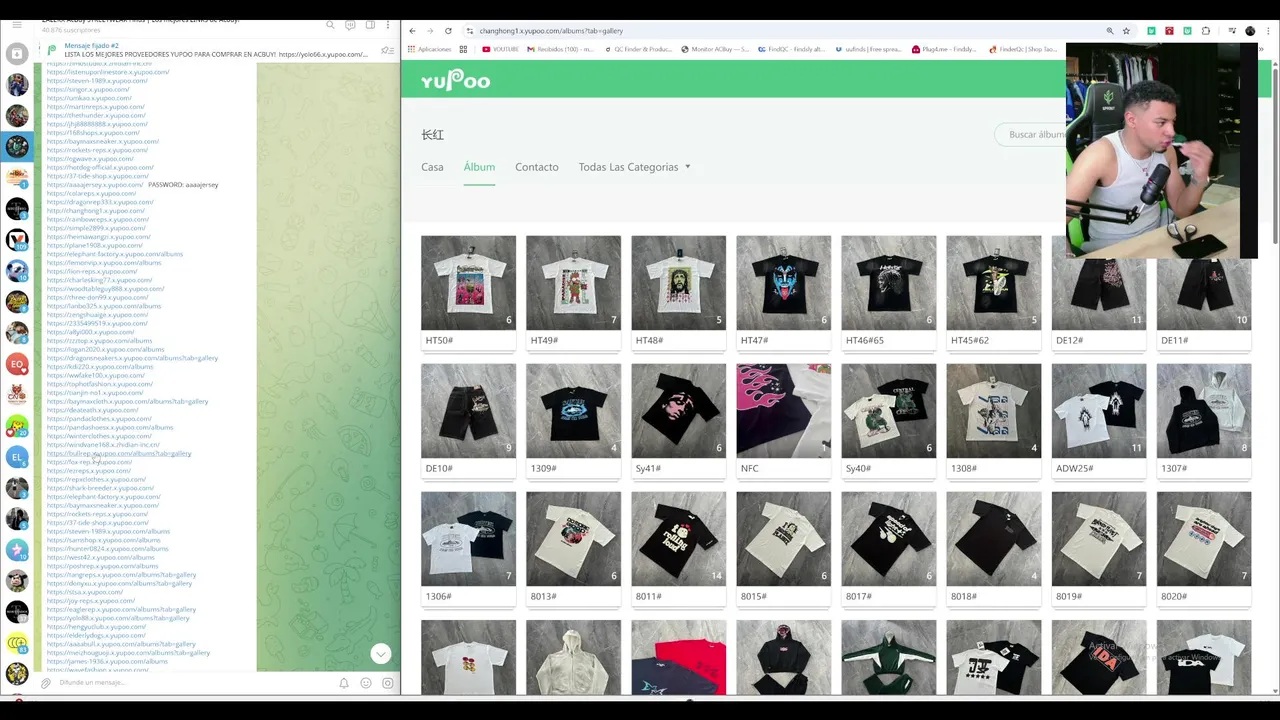Open the 'EL' chat avatar

tap(16, 457)
